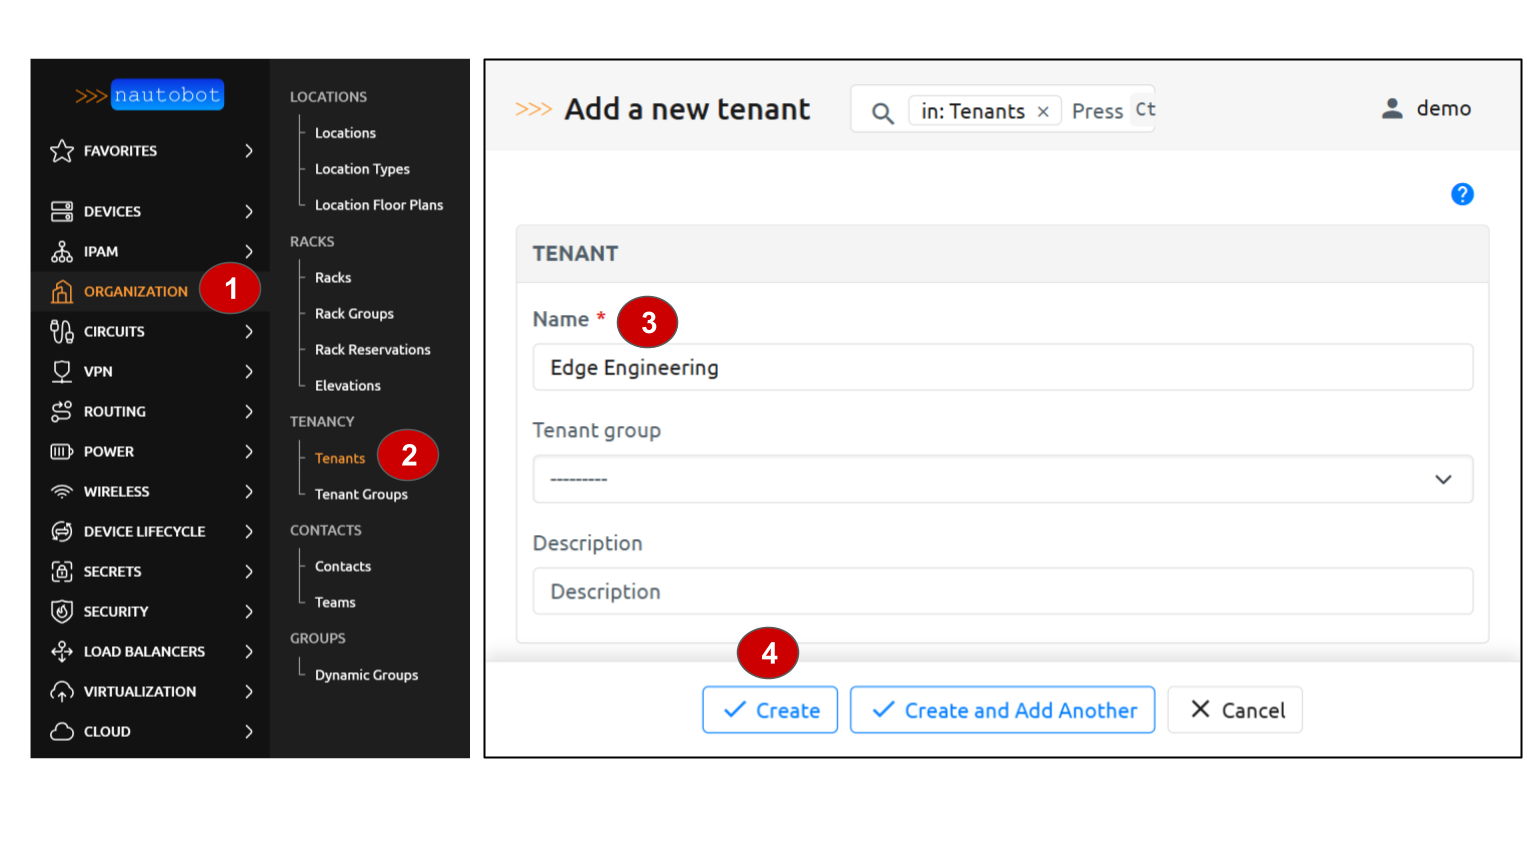Click the blue help question mark icon
This screenshot has width=1536, height=864.
pos(1462,194)
